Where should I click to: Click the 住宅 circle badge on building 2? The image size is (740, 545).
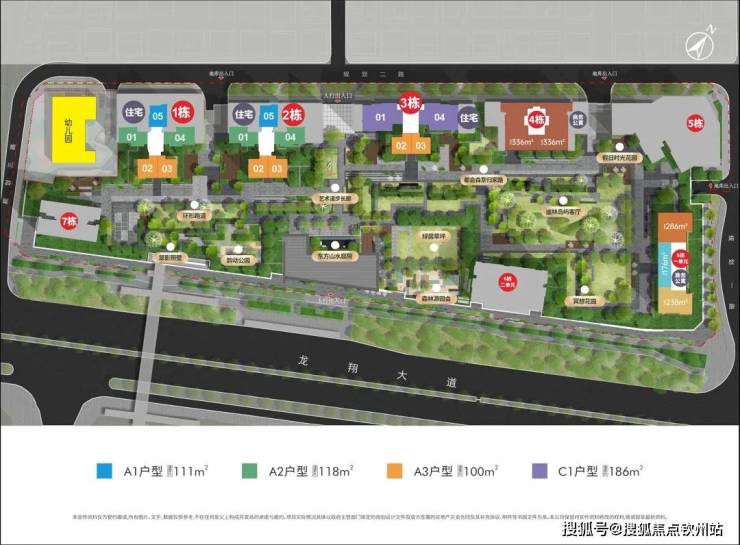point(244,114)
